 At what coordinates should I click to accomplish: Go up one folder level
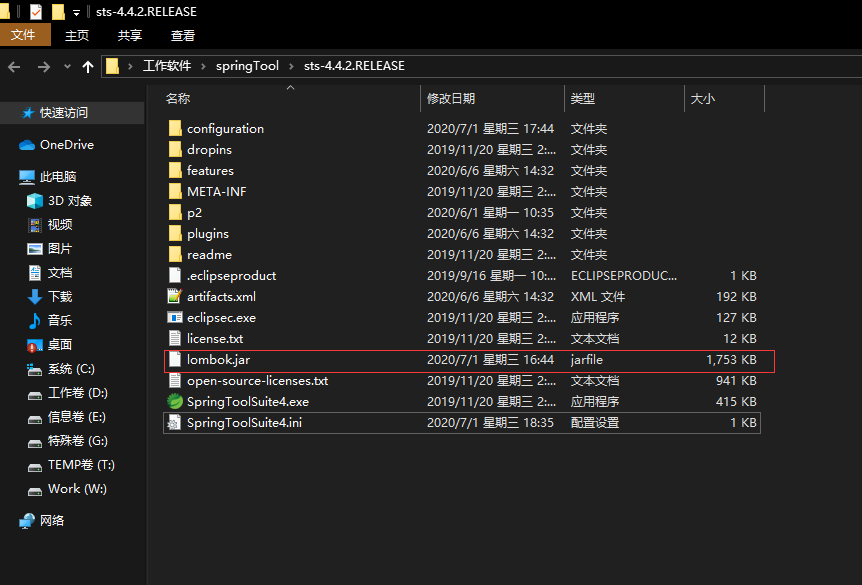click(87, 67)
